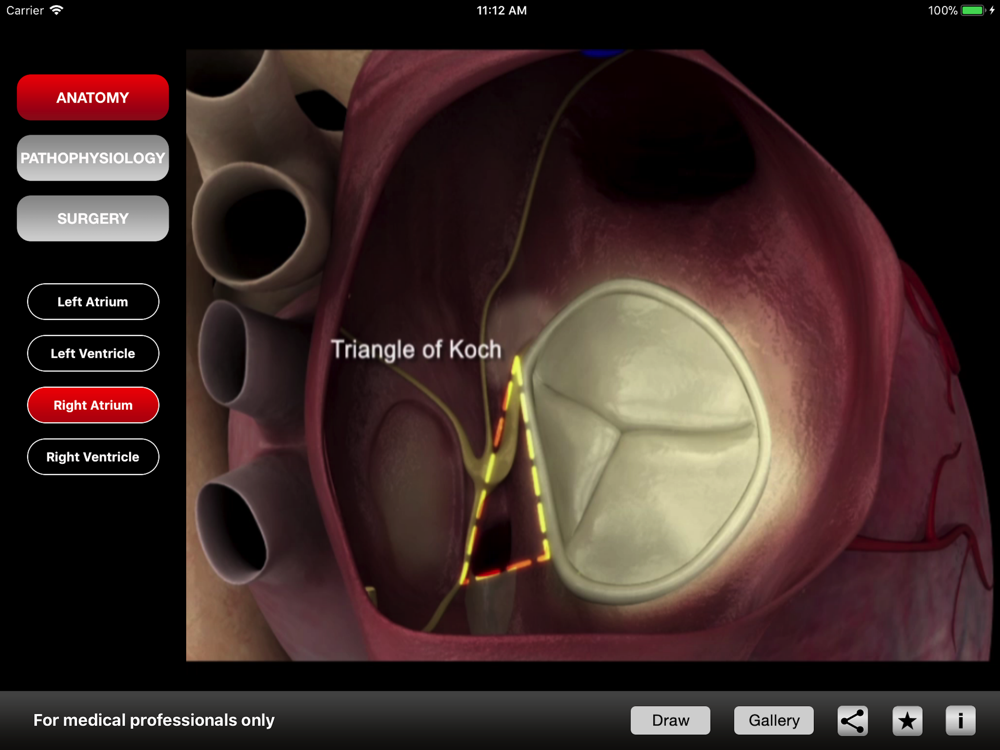Switch to the SURGERY tab
Image resolution: width=1000 pixels, height=750 pixels.
pyautogui.click(x=93, y=218)
